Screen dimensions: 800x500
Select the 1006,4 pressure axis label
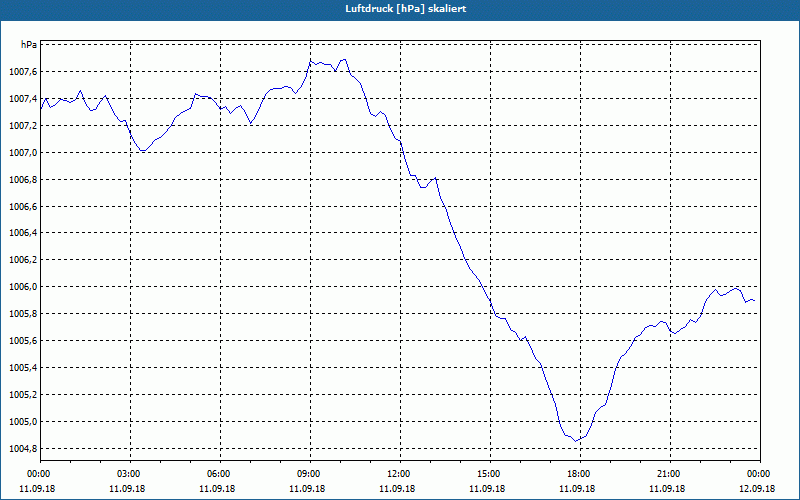(23, 233)
